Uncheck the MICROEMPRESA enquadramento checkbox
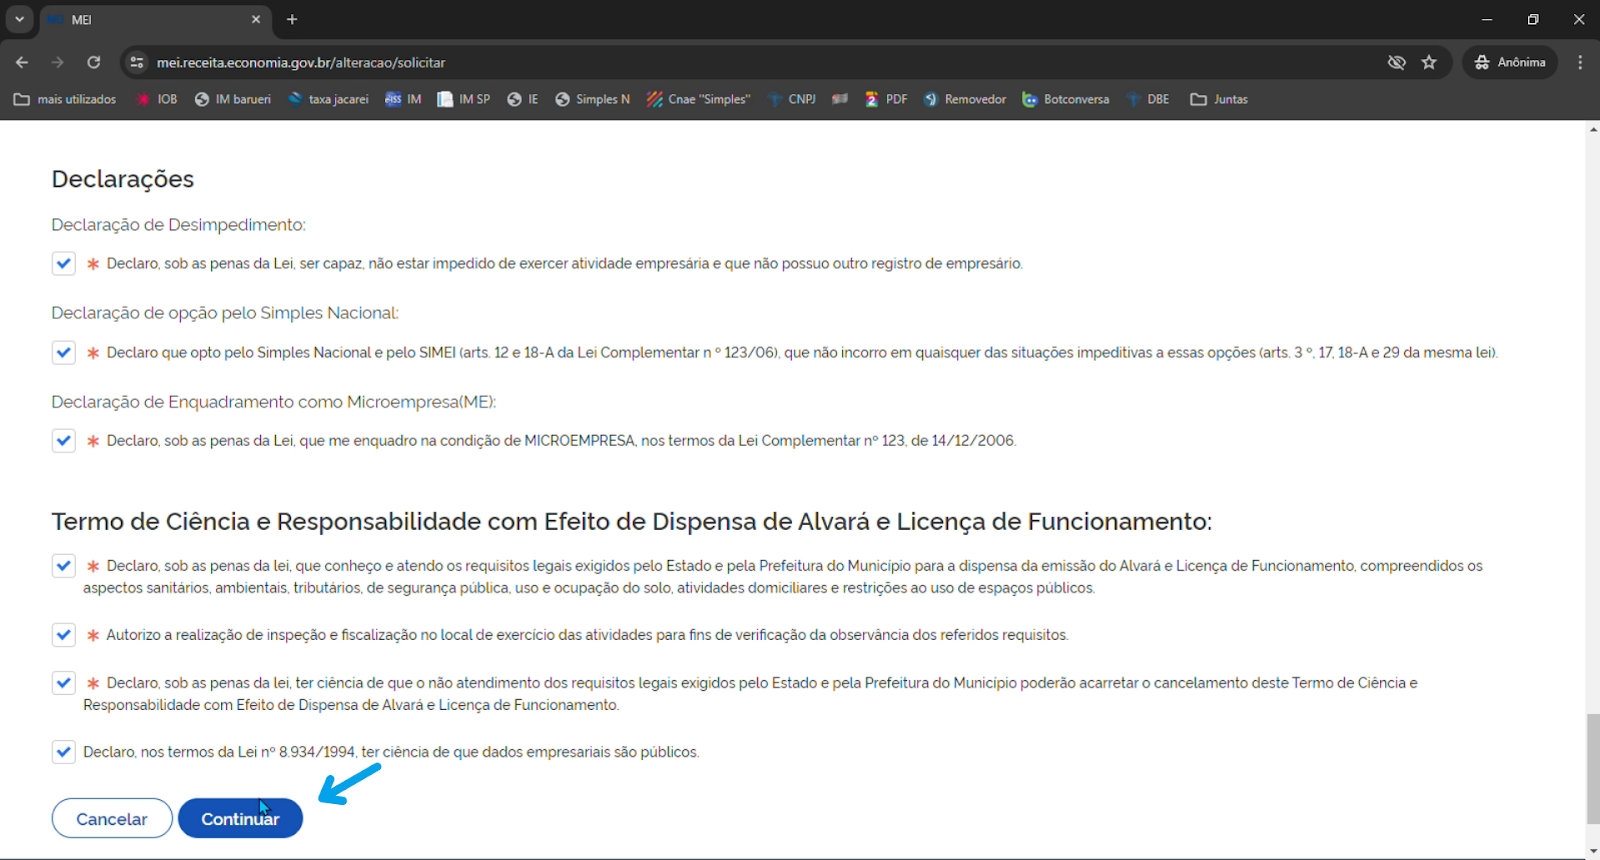The image size is (1600, 860). pyautogui.click(x=64, y=440)
